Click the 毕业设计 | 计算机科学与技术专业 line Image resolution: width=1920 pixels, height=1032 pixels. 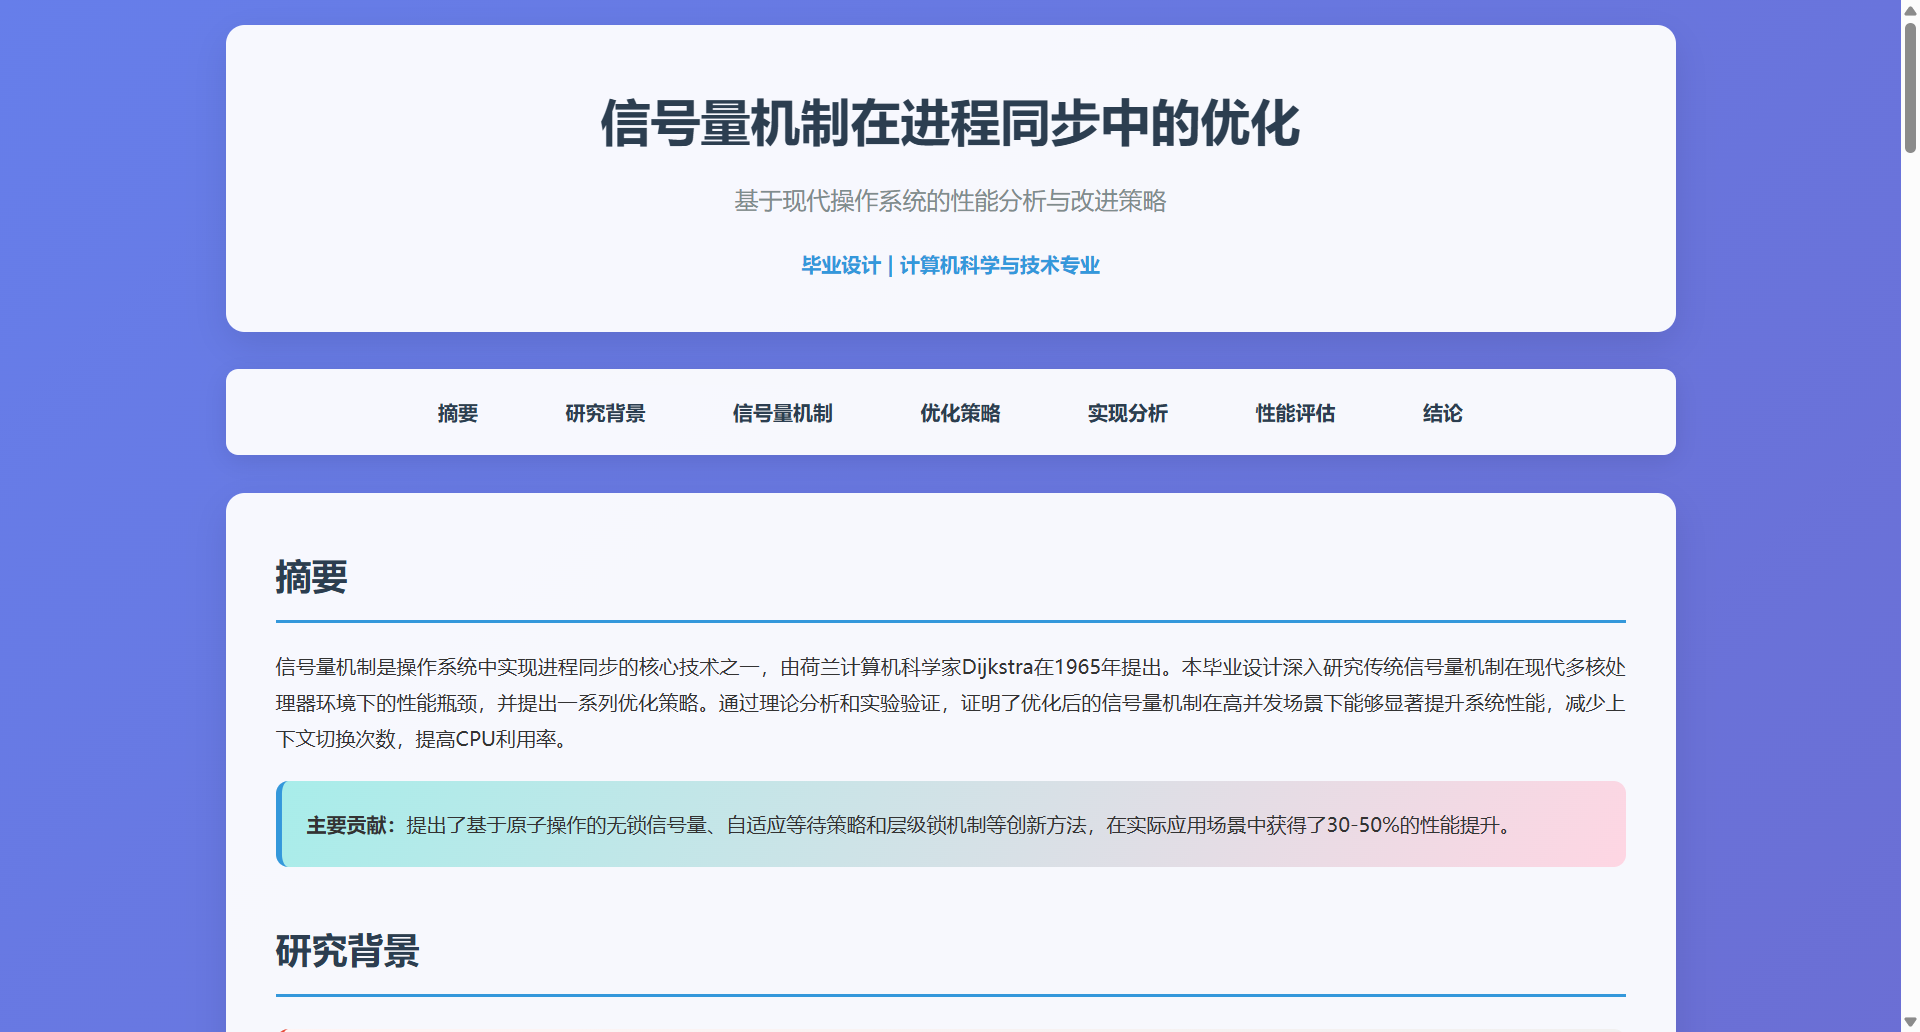[950, 265]
